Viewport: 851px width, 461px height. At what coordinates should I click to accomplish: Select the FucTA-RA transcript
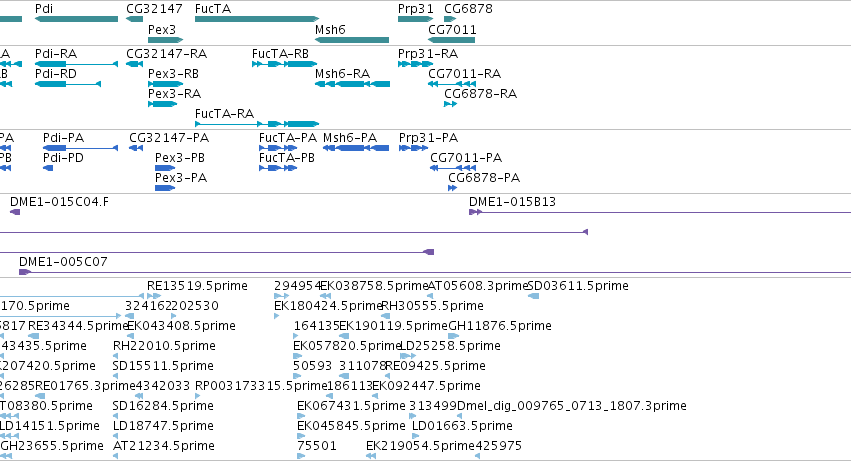coord(257,124)
